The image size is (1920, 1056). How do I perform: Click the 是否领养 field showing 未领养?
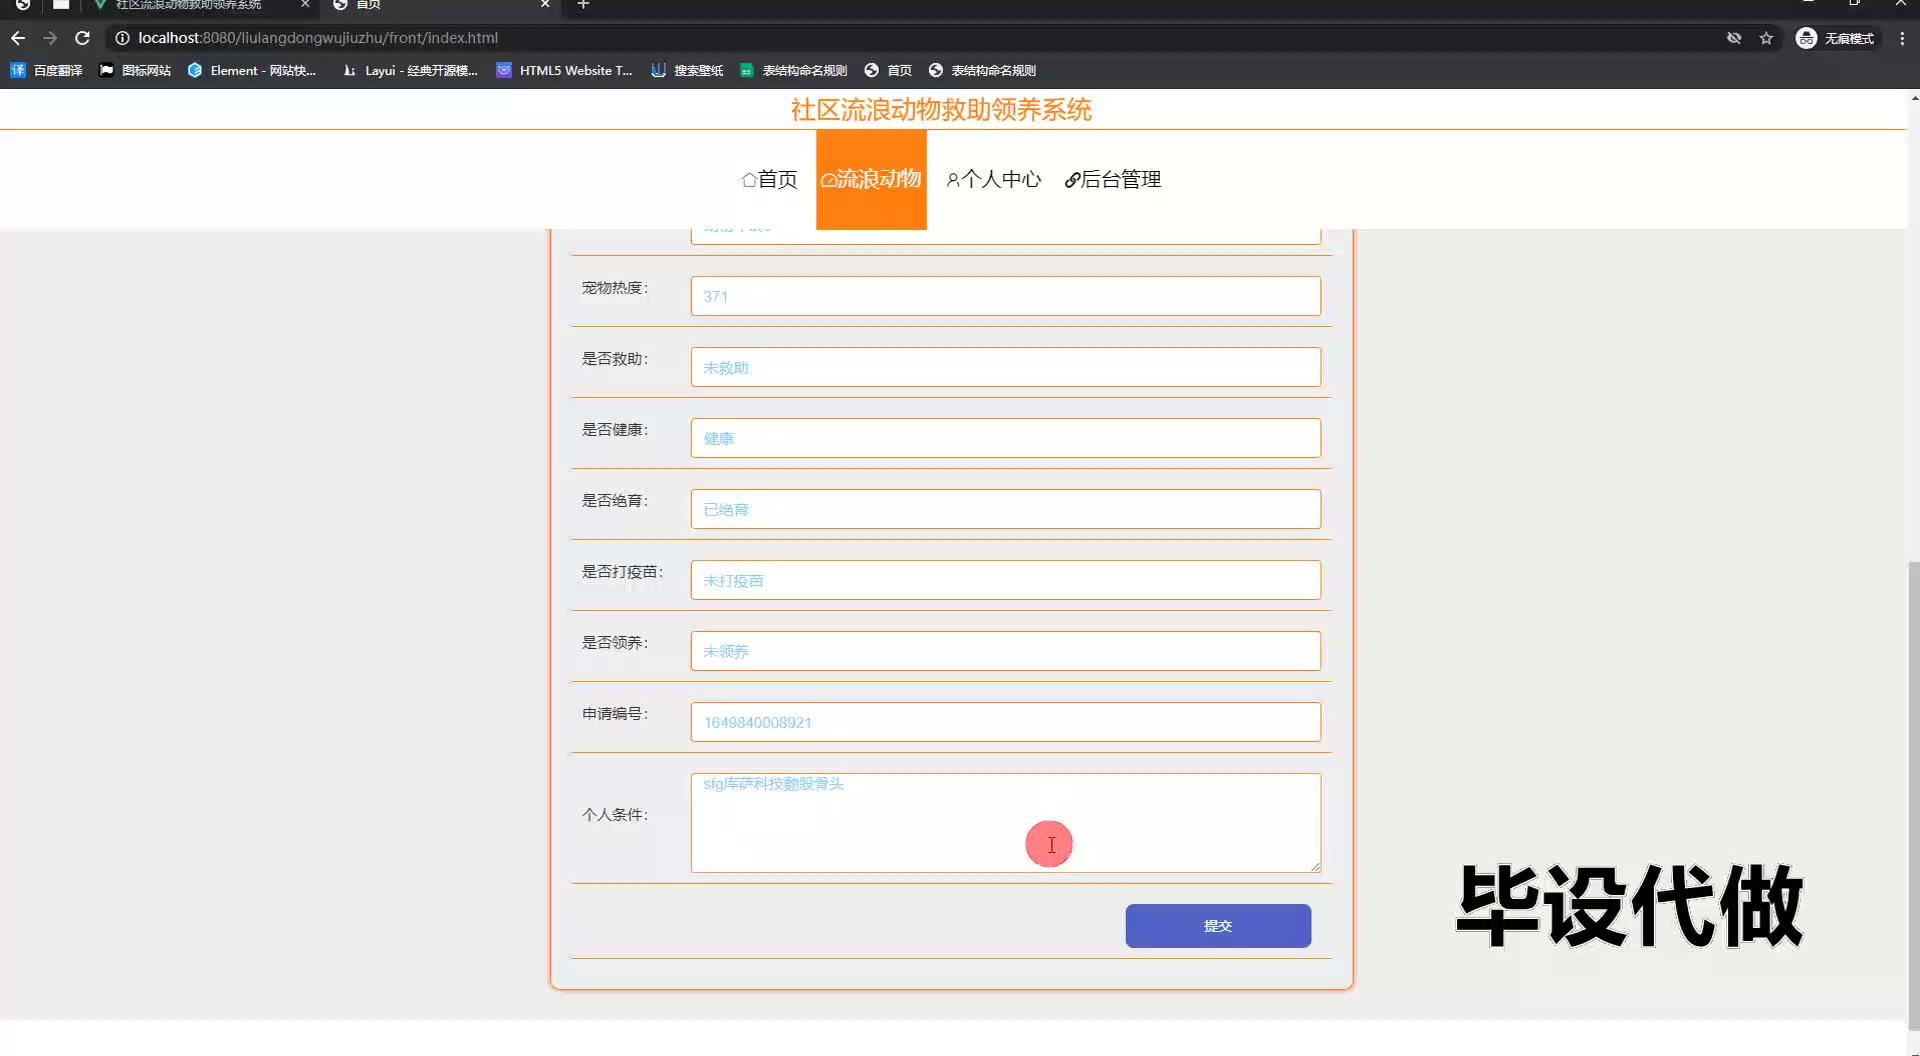1006,651
